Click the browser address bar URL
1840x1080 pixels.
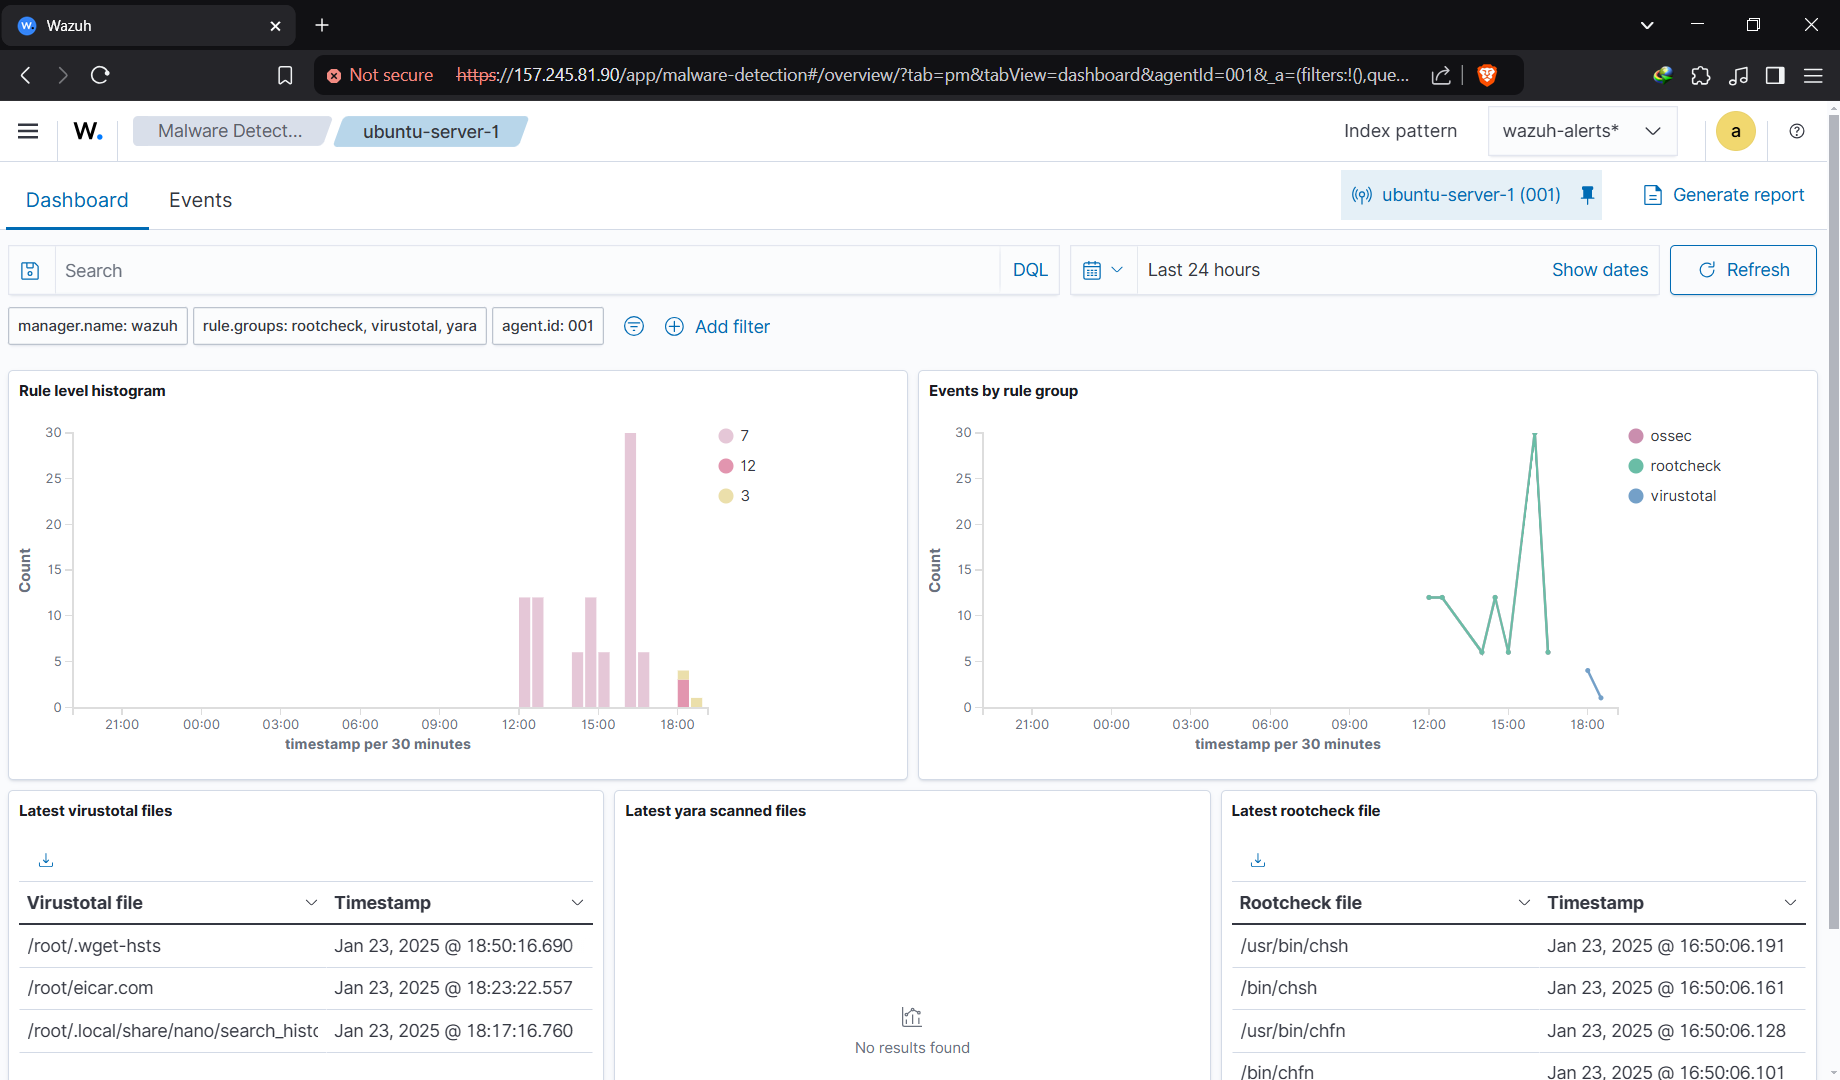coord(932,75)
